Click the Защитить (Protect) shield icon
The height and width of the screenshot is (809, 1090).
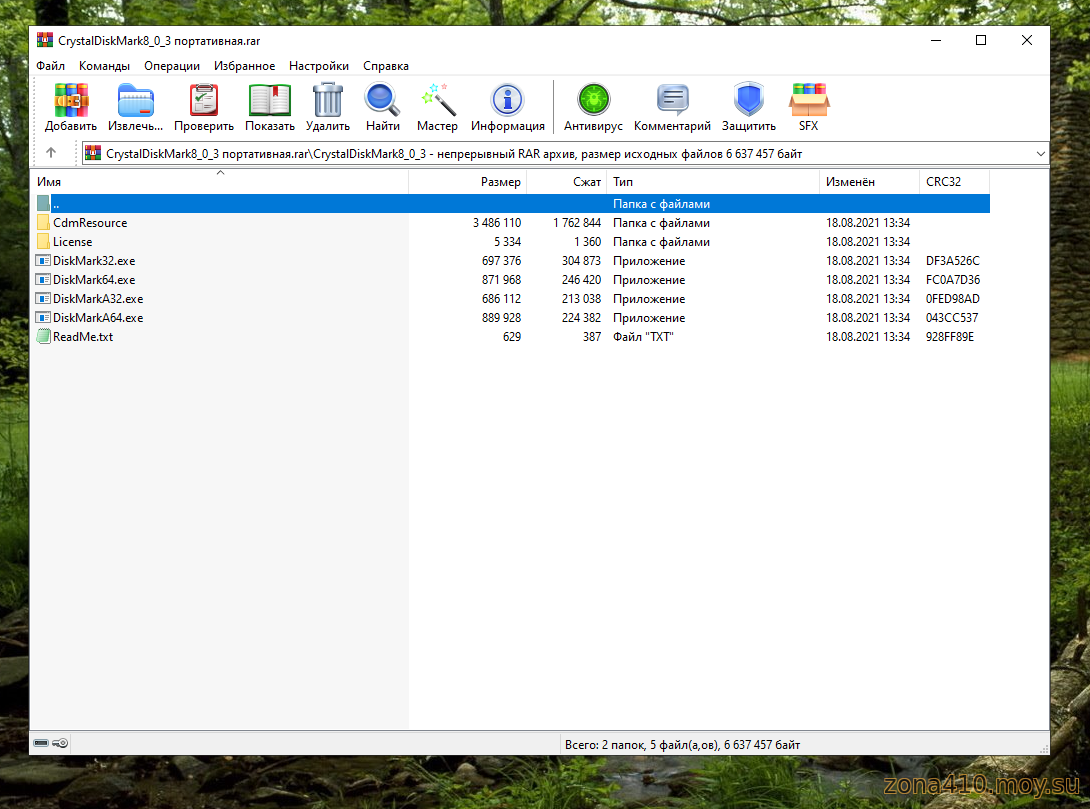pos(749,101)
